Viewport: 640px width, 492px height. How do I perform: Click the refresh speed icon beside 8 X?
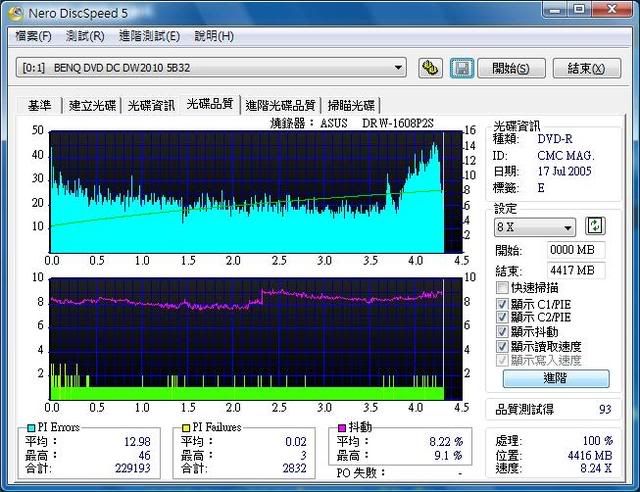(x=595, y=226)
